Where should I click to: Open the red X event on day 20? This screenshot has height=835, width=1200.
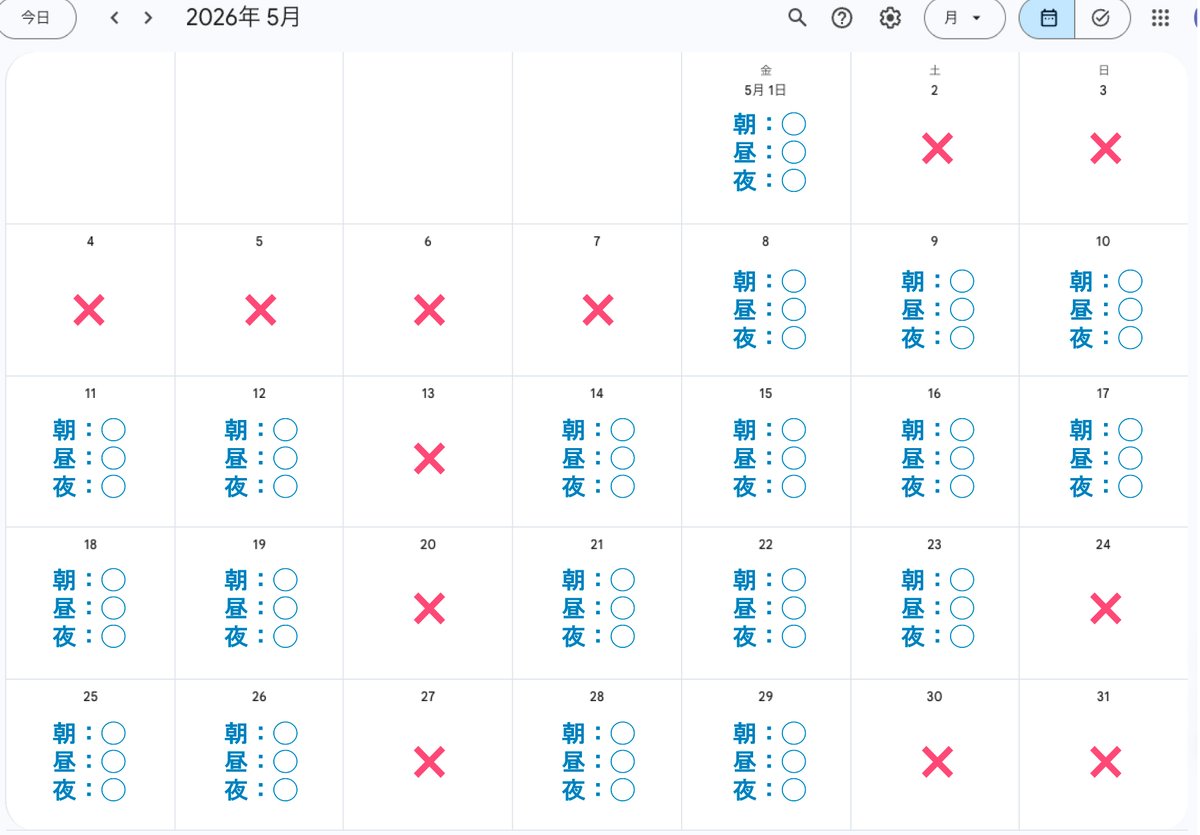coord(429,608)
